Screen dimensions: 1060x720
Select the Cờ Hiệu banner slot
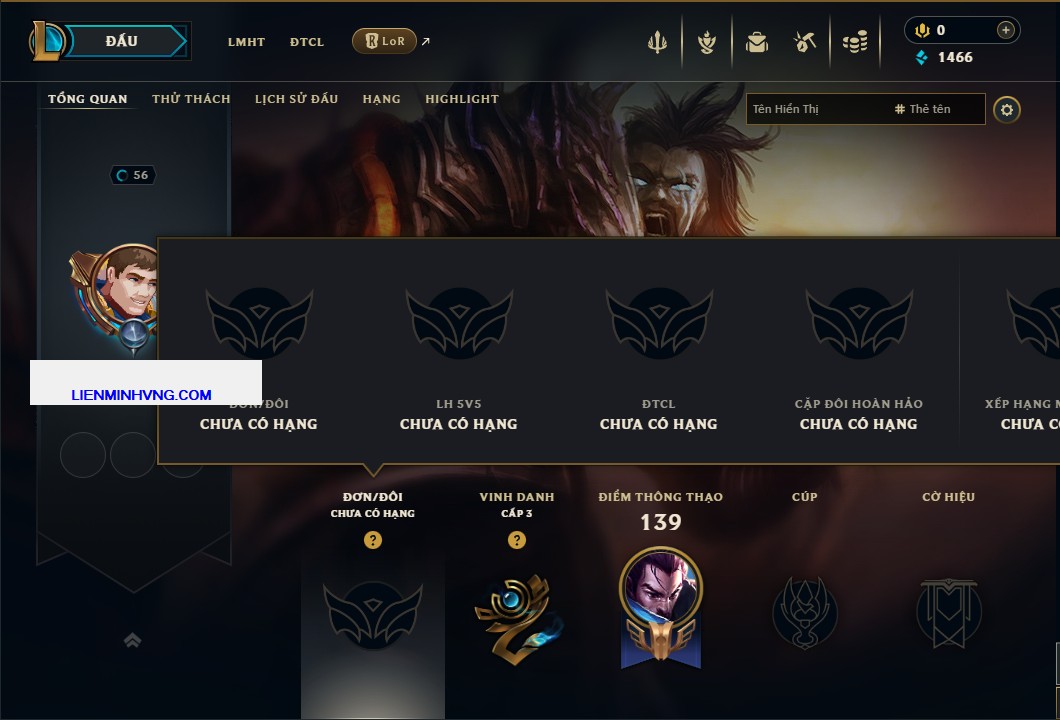click(x=948, y=613)
